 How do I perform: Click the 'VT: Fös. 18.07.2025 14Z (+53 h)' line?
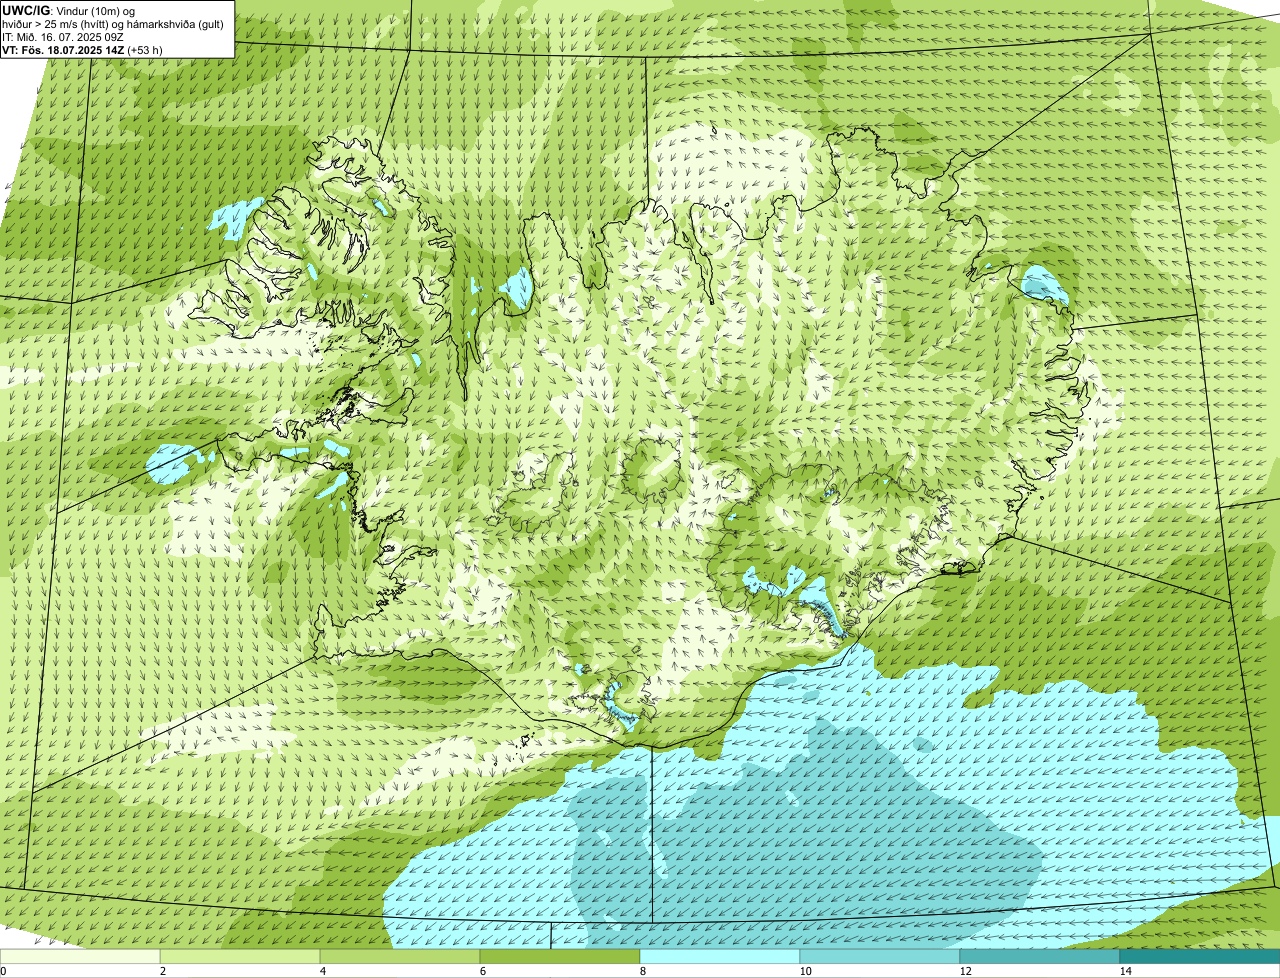(x=83, y=49)
